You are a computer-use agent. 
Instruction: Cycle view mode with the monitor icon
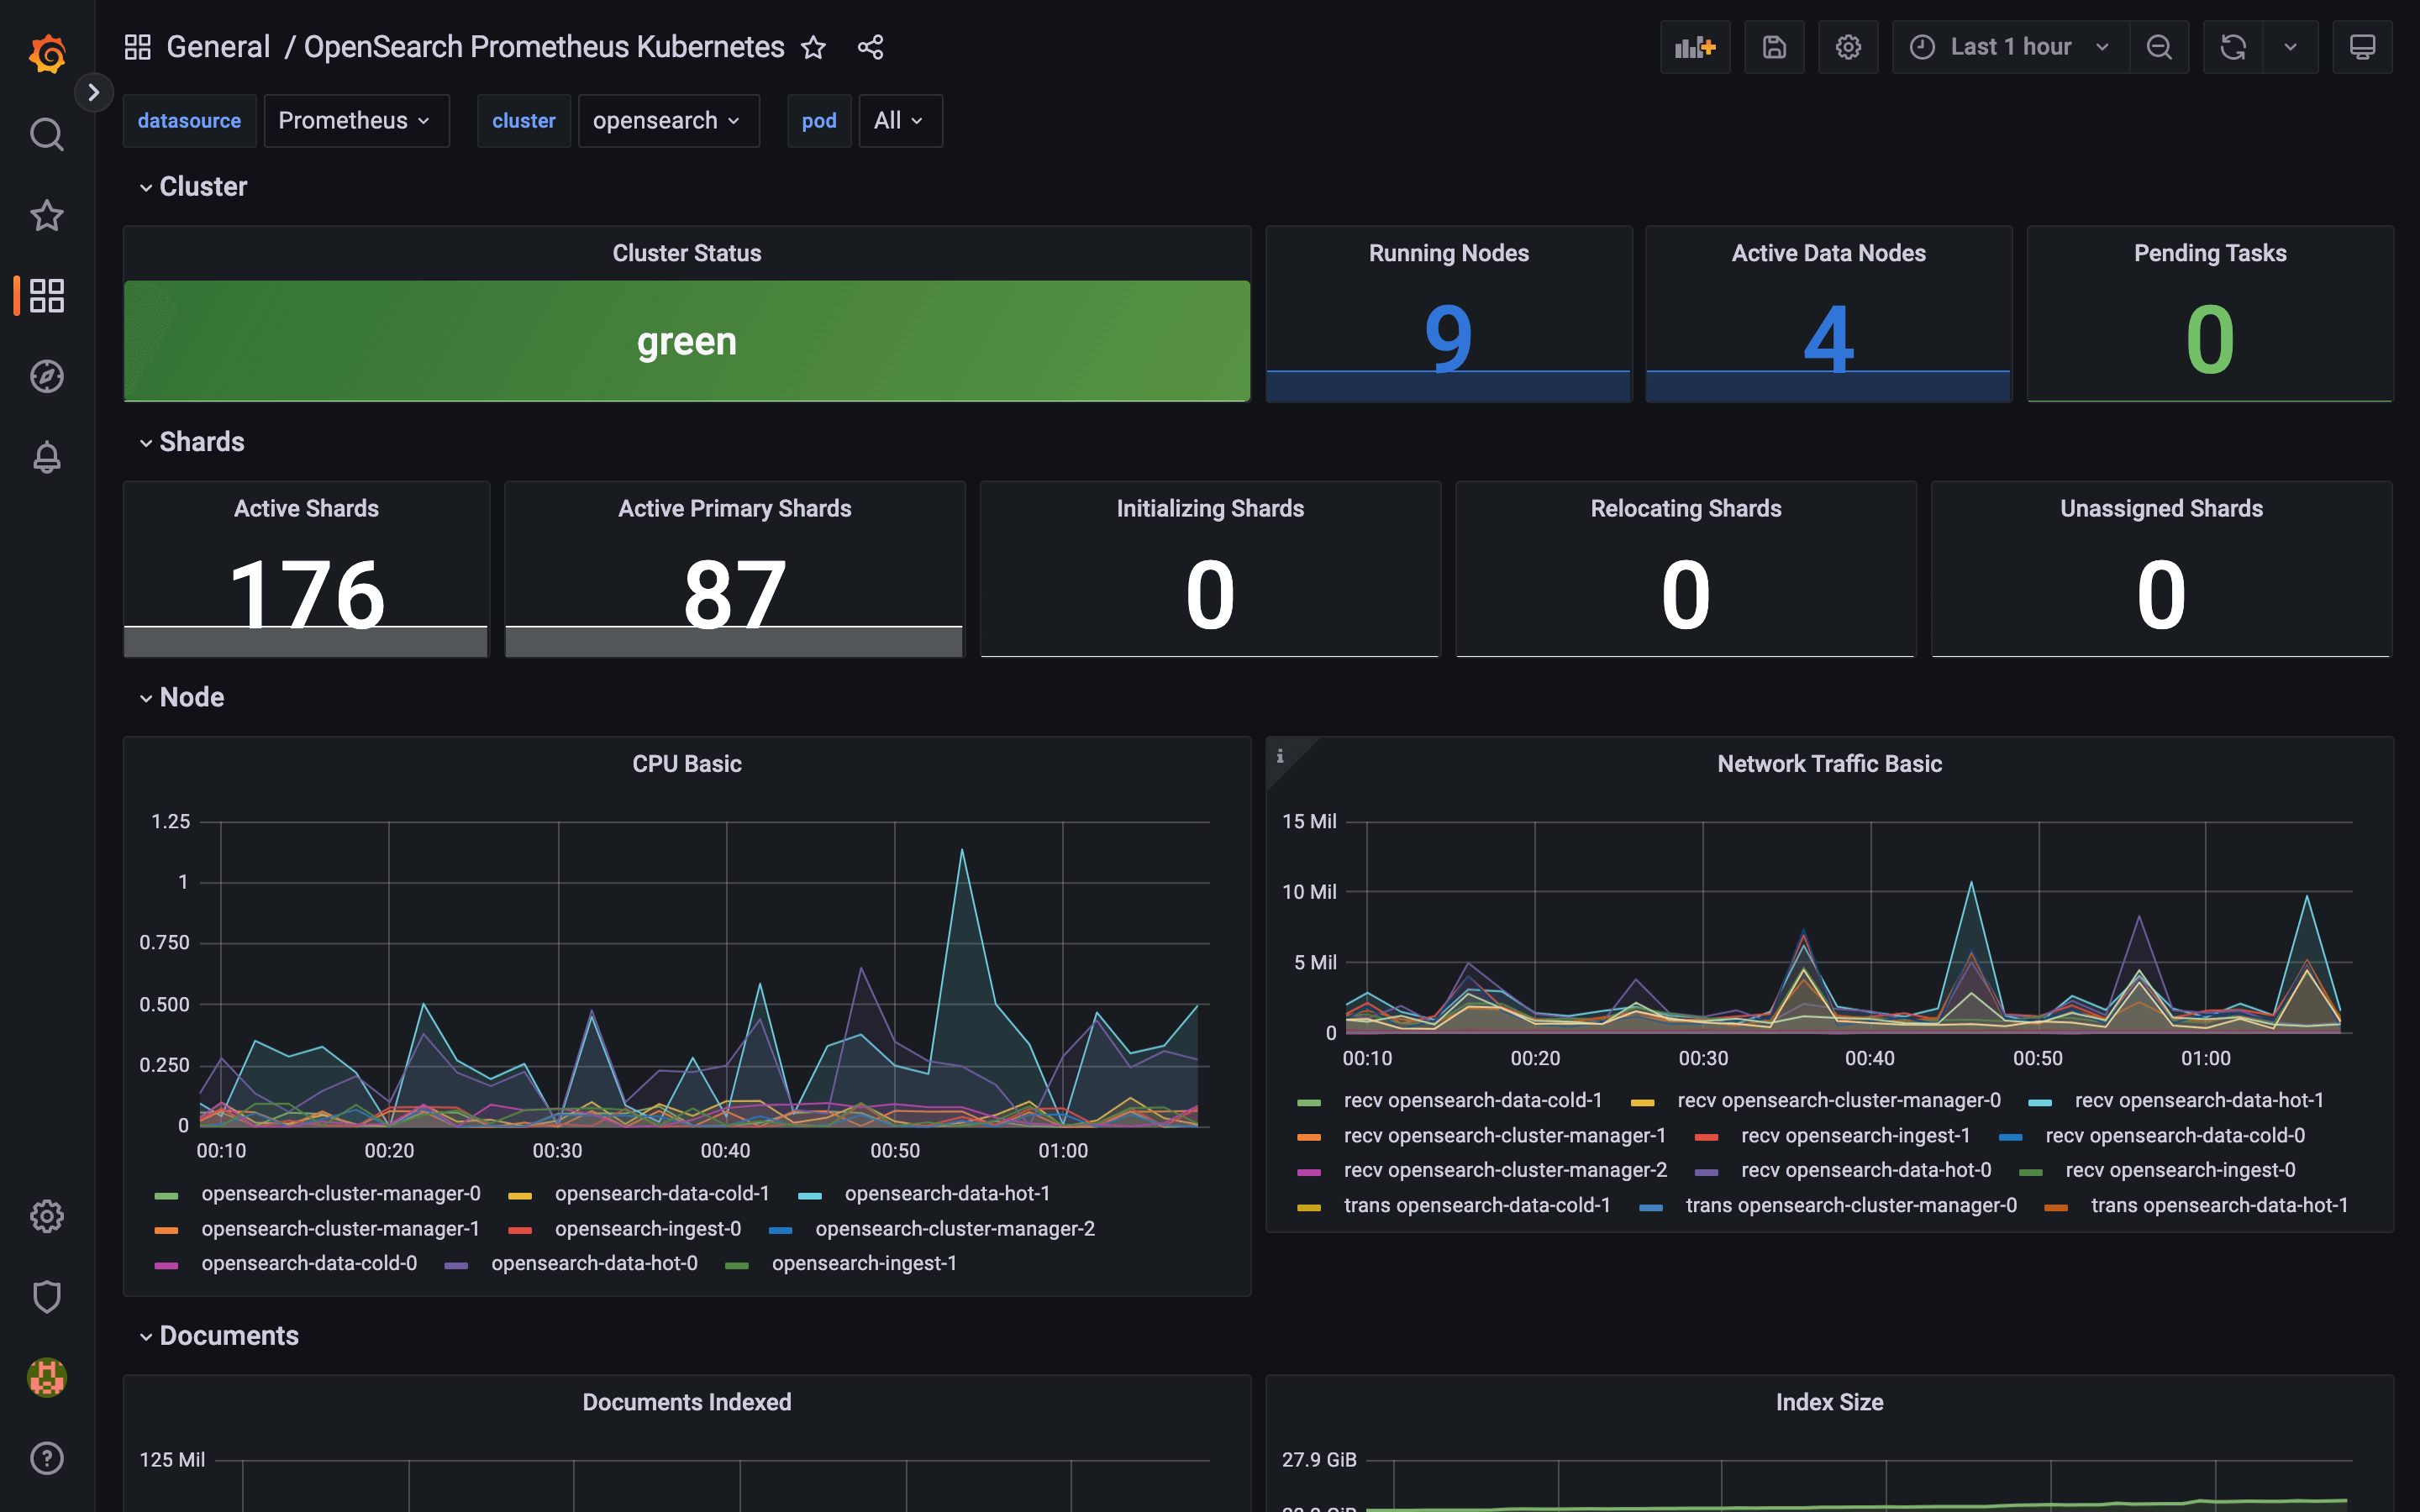(2361, 47)
